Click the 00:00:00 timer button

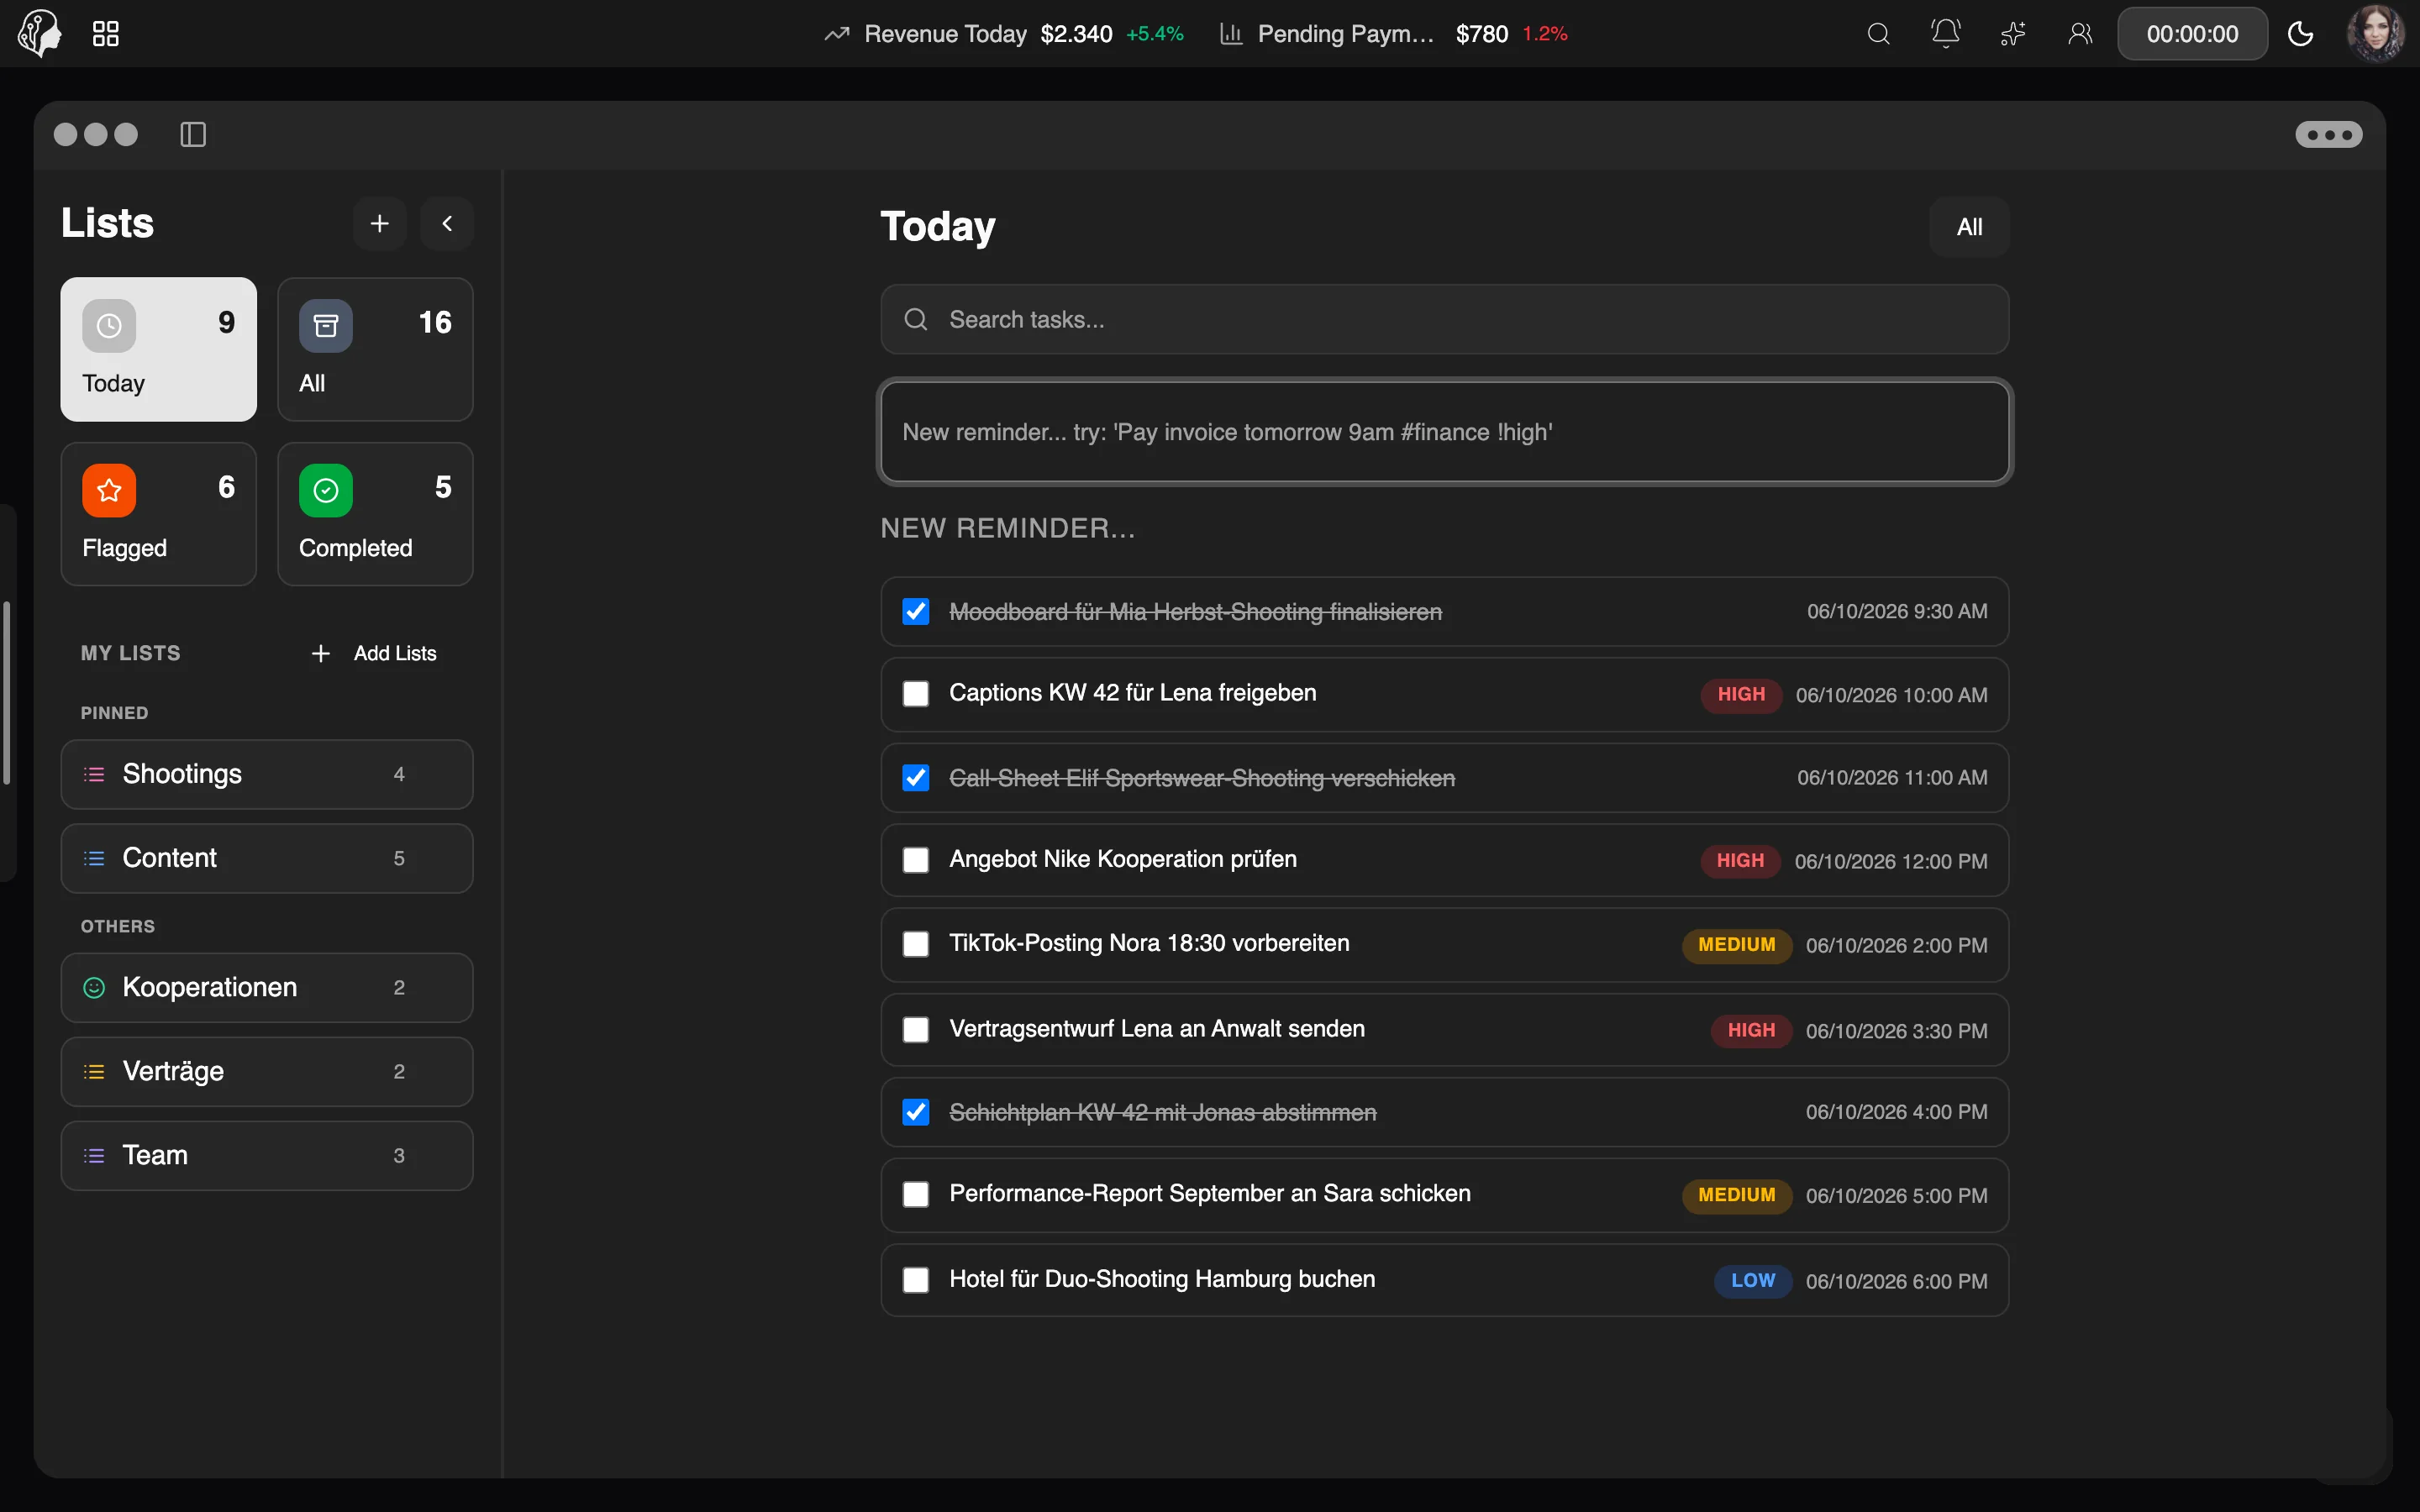tap(2192, 34)
